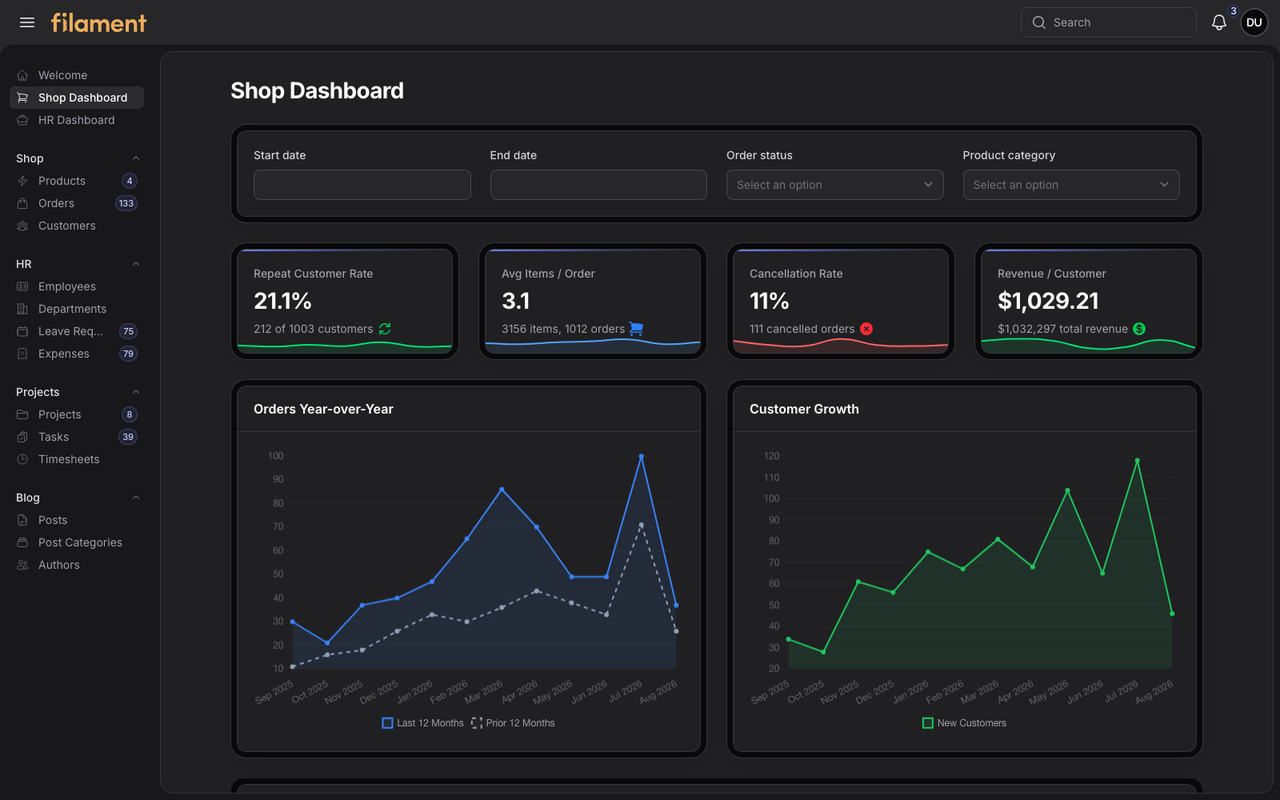Open Products in sidebar
Image resolution: width=1280 pixels, height=800 pixels.
(77, 181)
